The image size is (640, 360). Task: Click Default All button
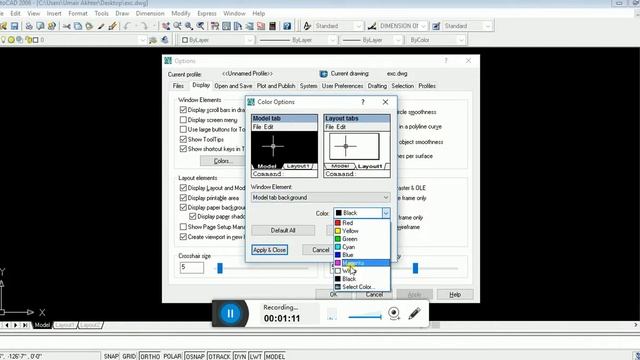click(x=283, y=231)
